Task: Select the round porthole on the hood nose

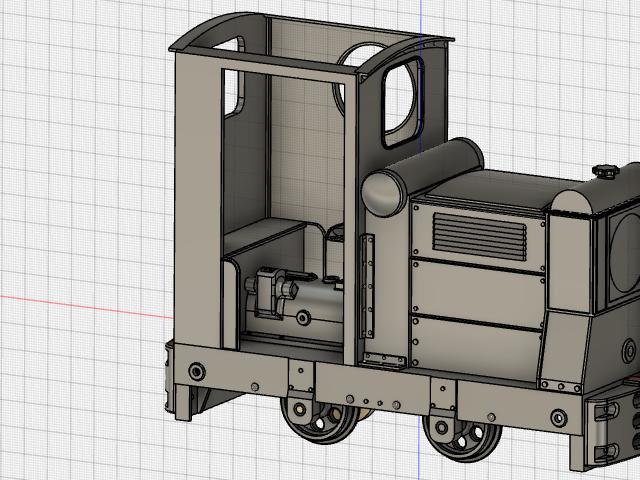Action: click(x=625, y=253)
